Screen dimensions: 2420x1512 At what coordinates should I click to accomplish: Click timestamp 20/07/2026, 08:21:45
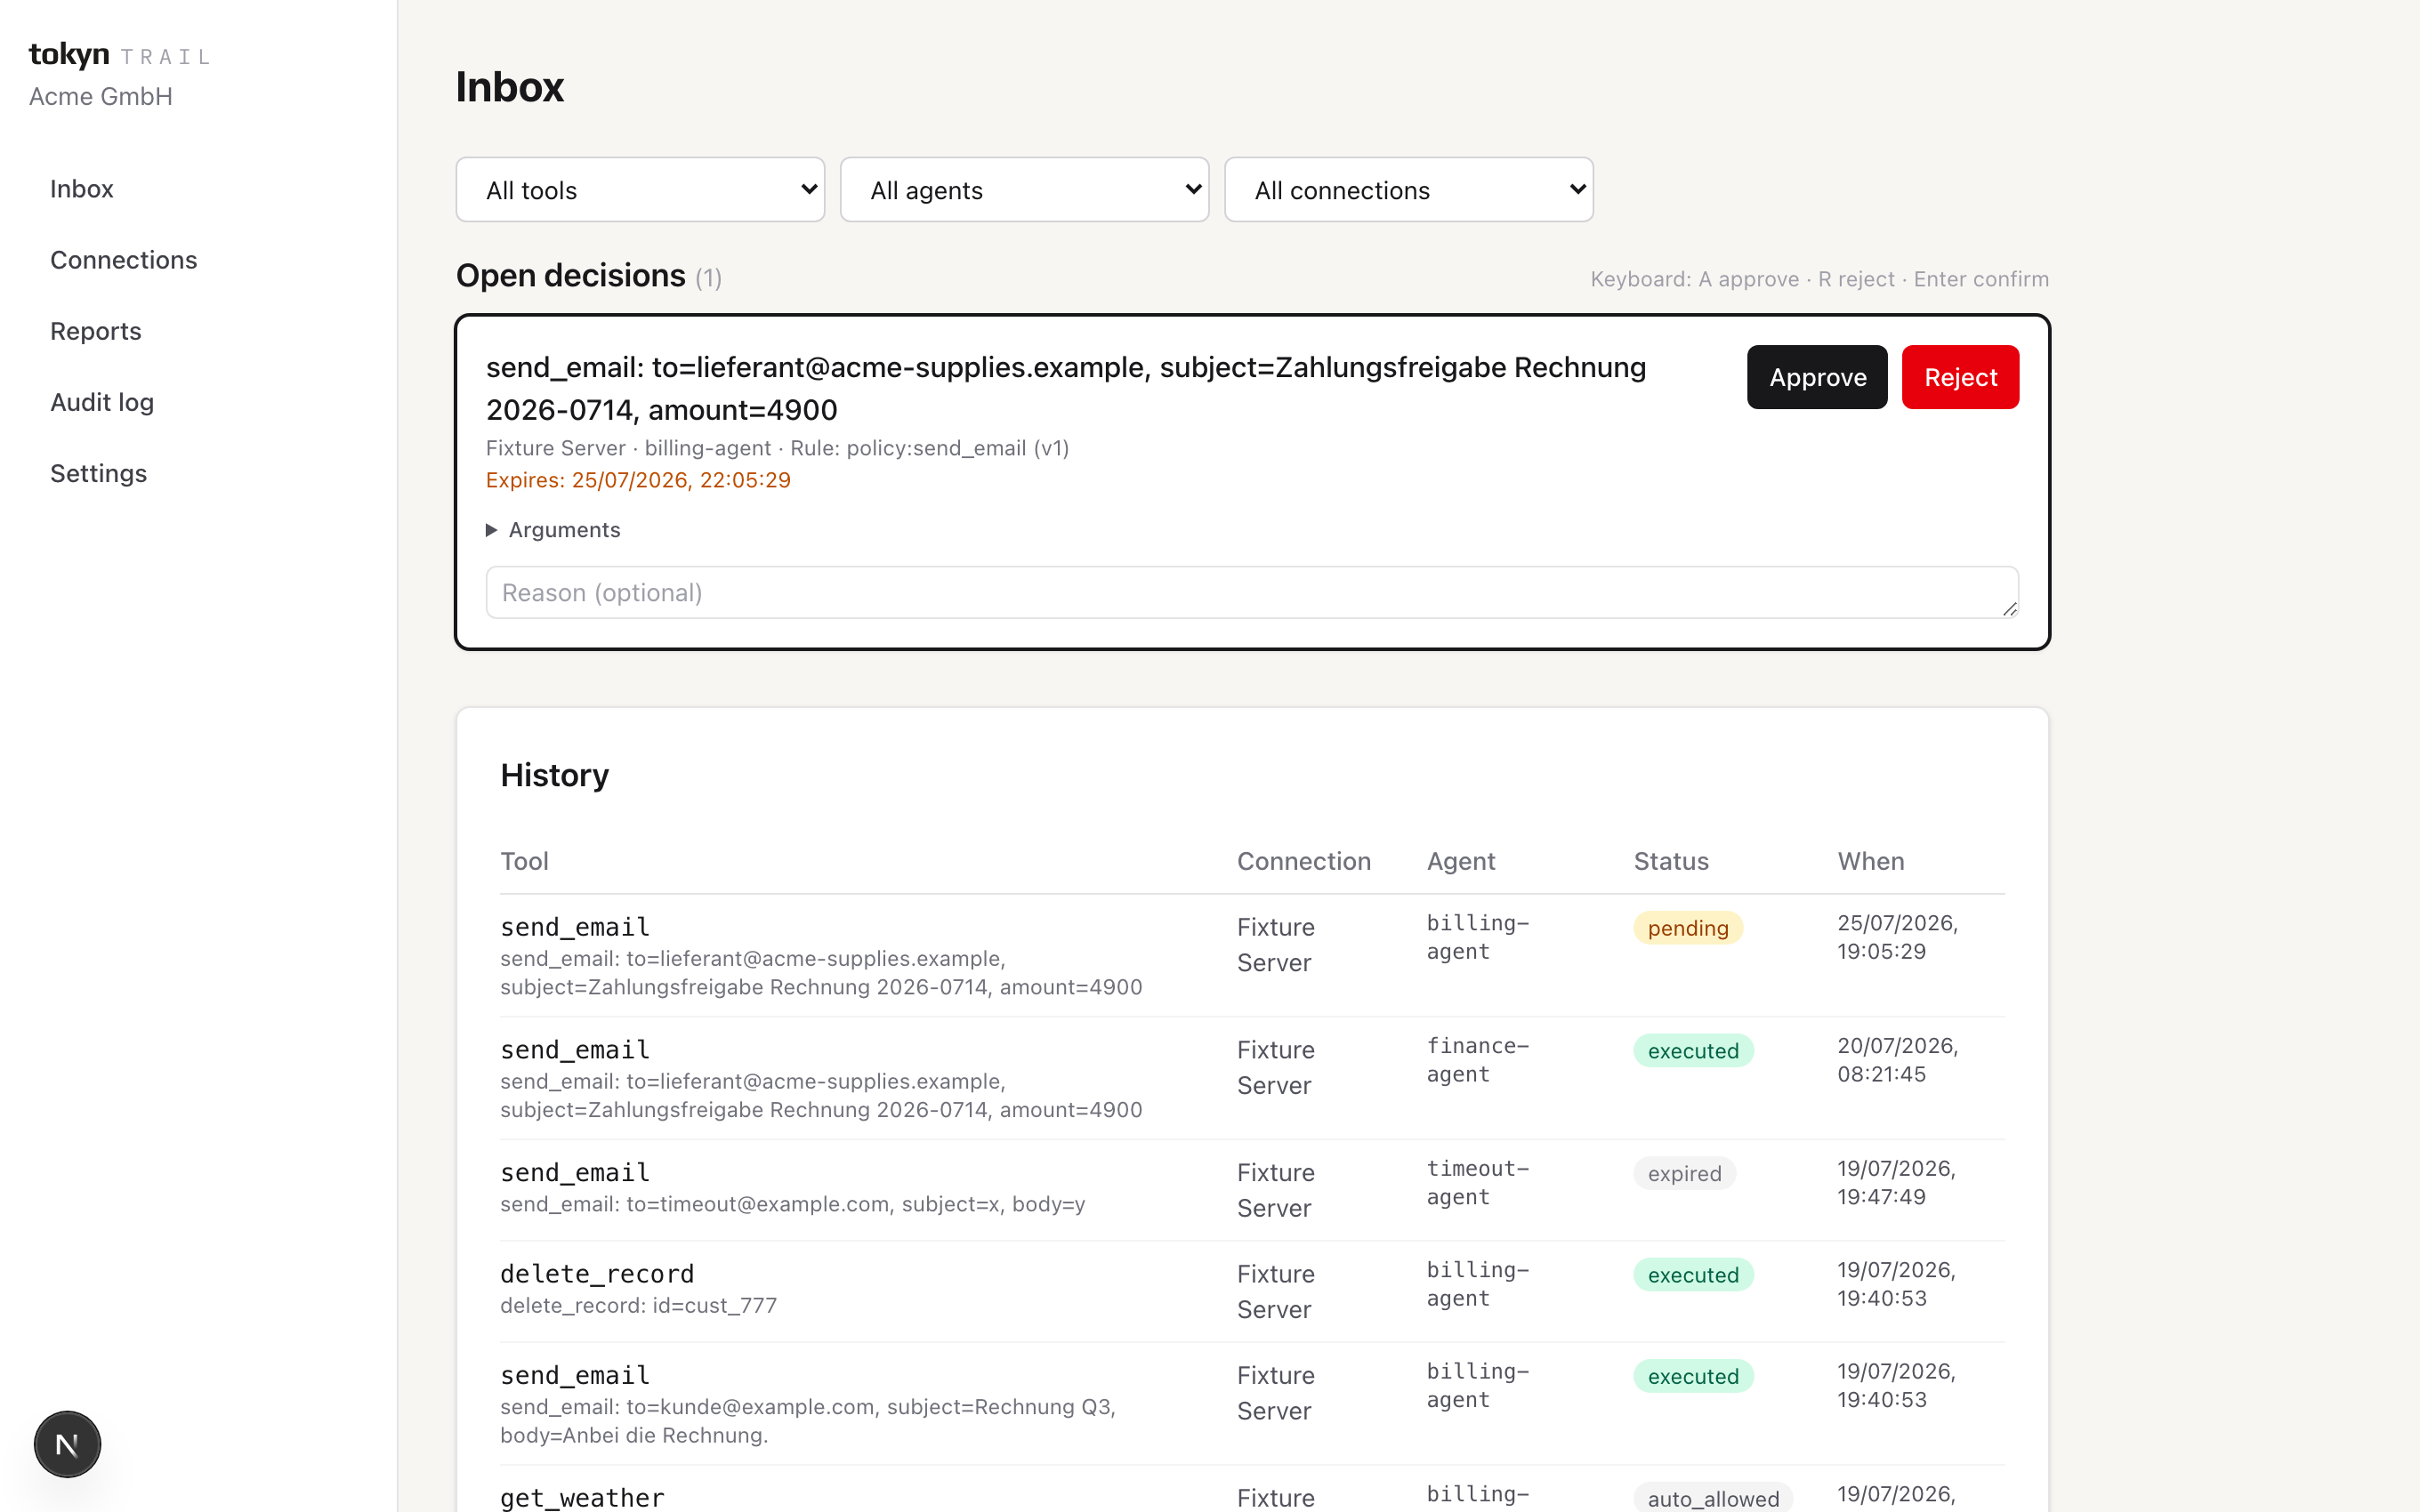point(1898,1060)
